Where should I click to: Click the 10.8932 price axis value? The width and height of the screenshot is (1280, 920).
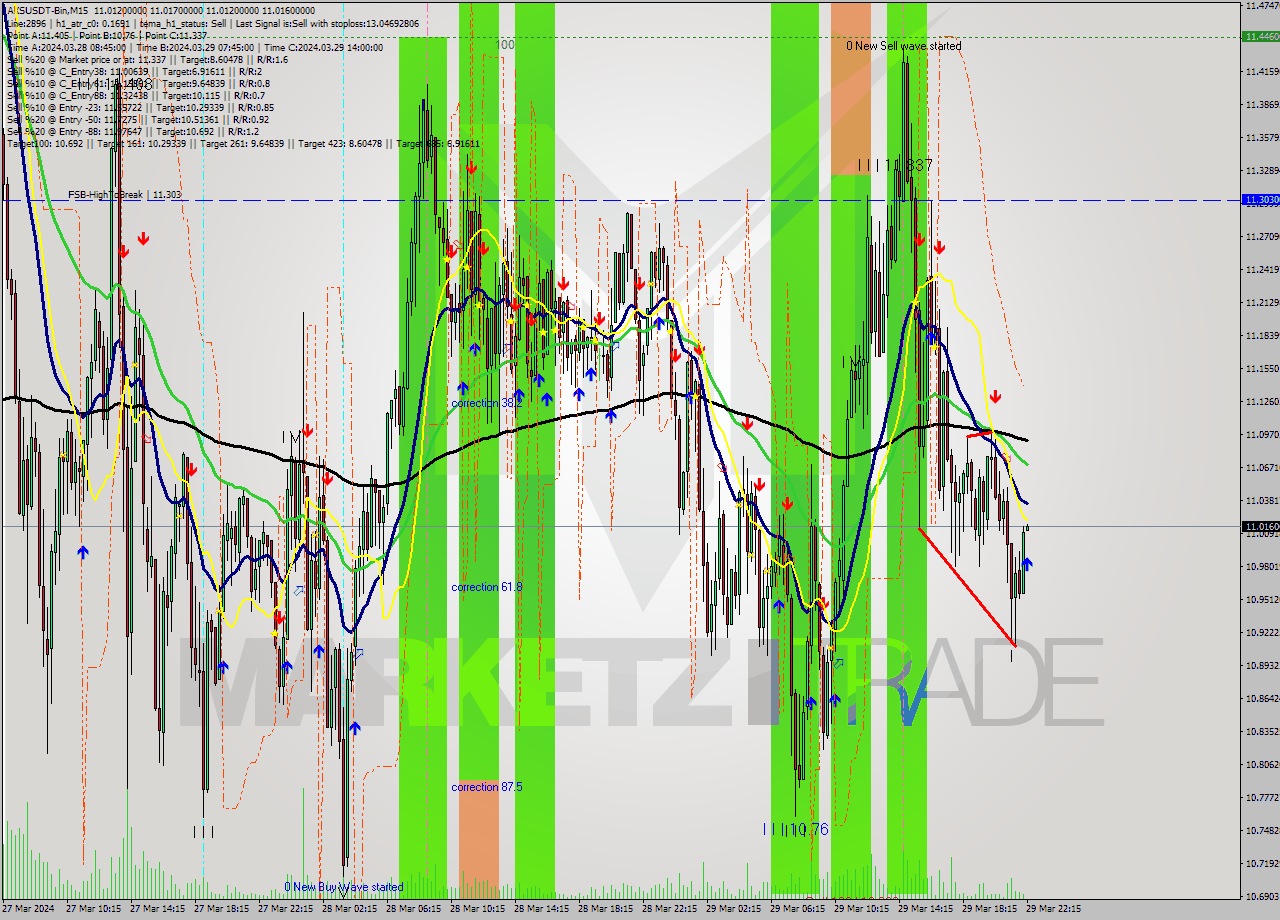click(x=1263, y=665)
